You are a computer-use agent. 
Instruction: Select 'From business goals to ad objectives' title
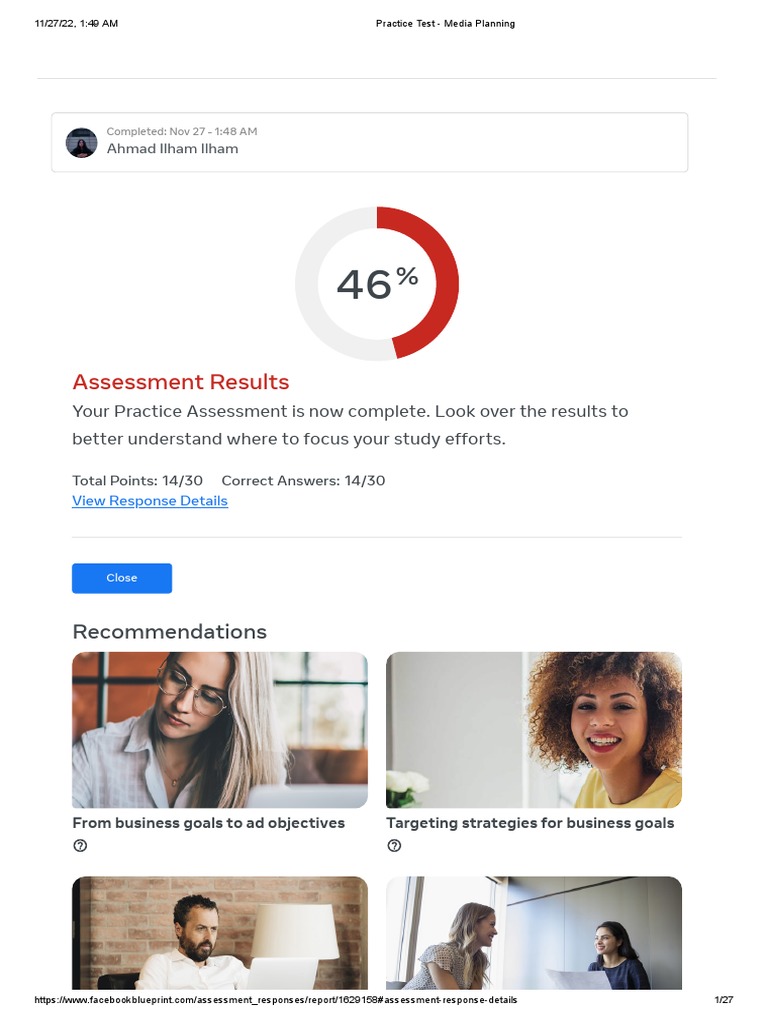208,823
